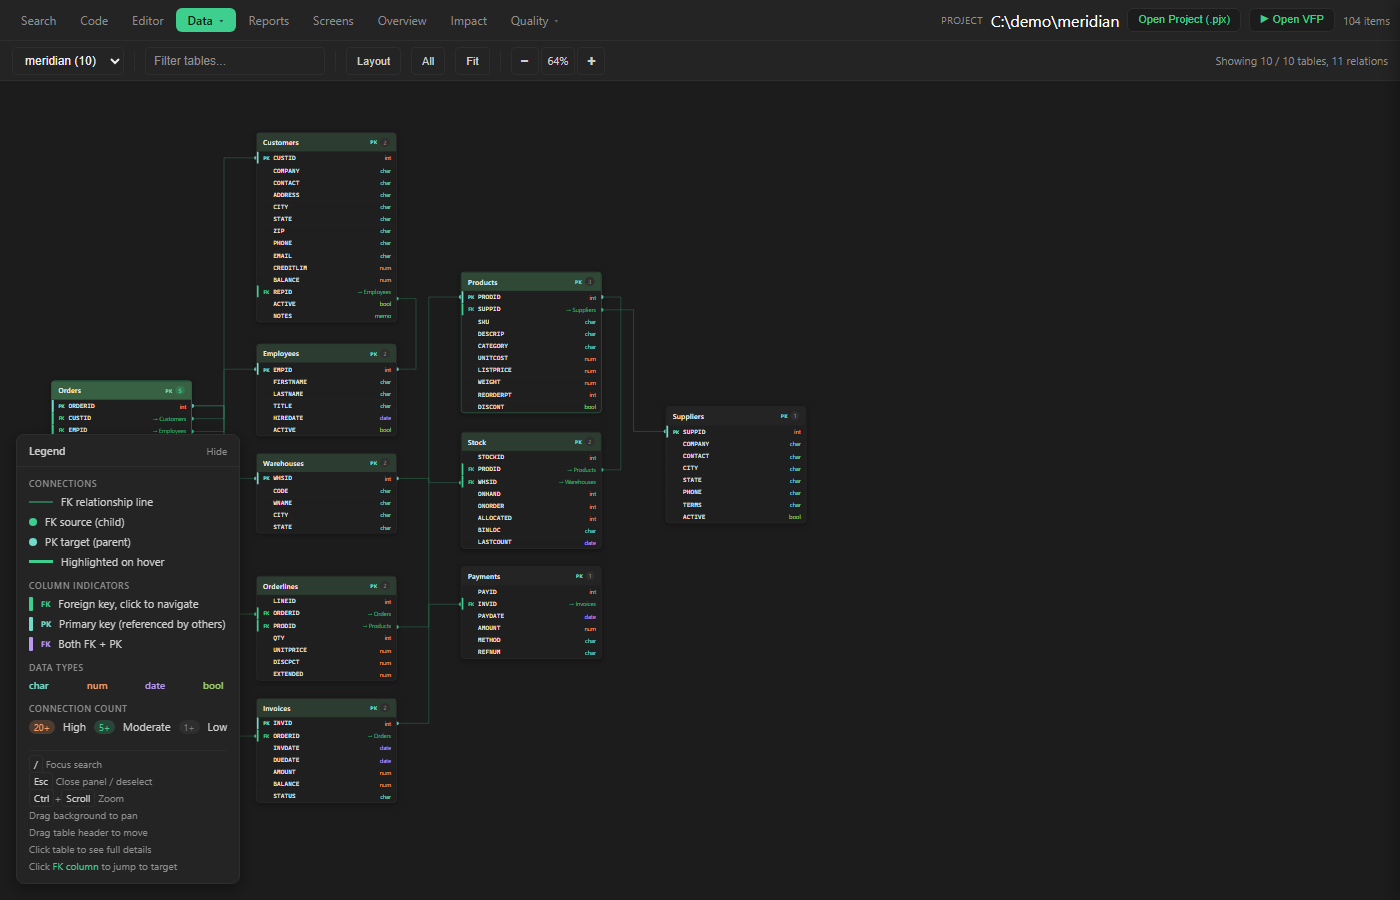Go to the Screens tab
1400x900 pixels.
click(333, 21)
